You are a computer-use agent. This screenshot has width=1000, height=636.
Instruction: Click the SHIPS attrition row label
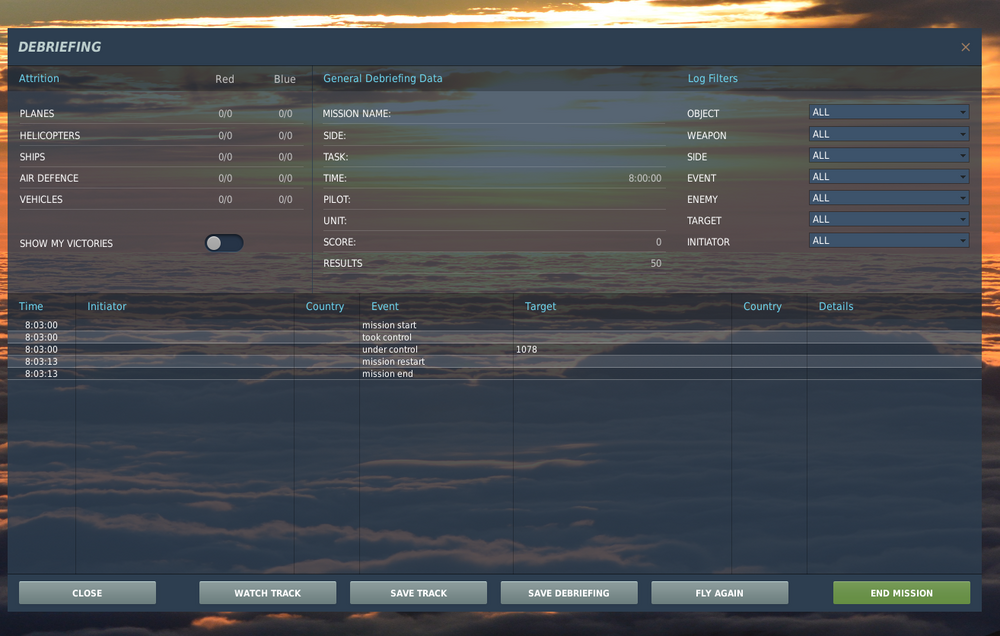point(32,156)
